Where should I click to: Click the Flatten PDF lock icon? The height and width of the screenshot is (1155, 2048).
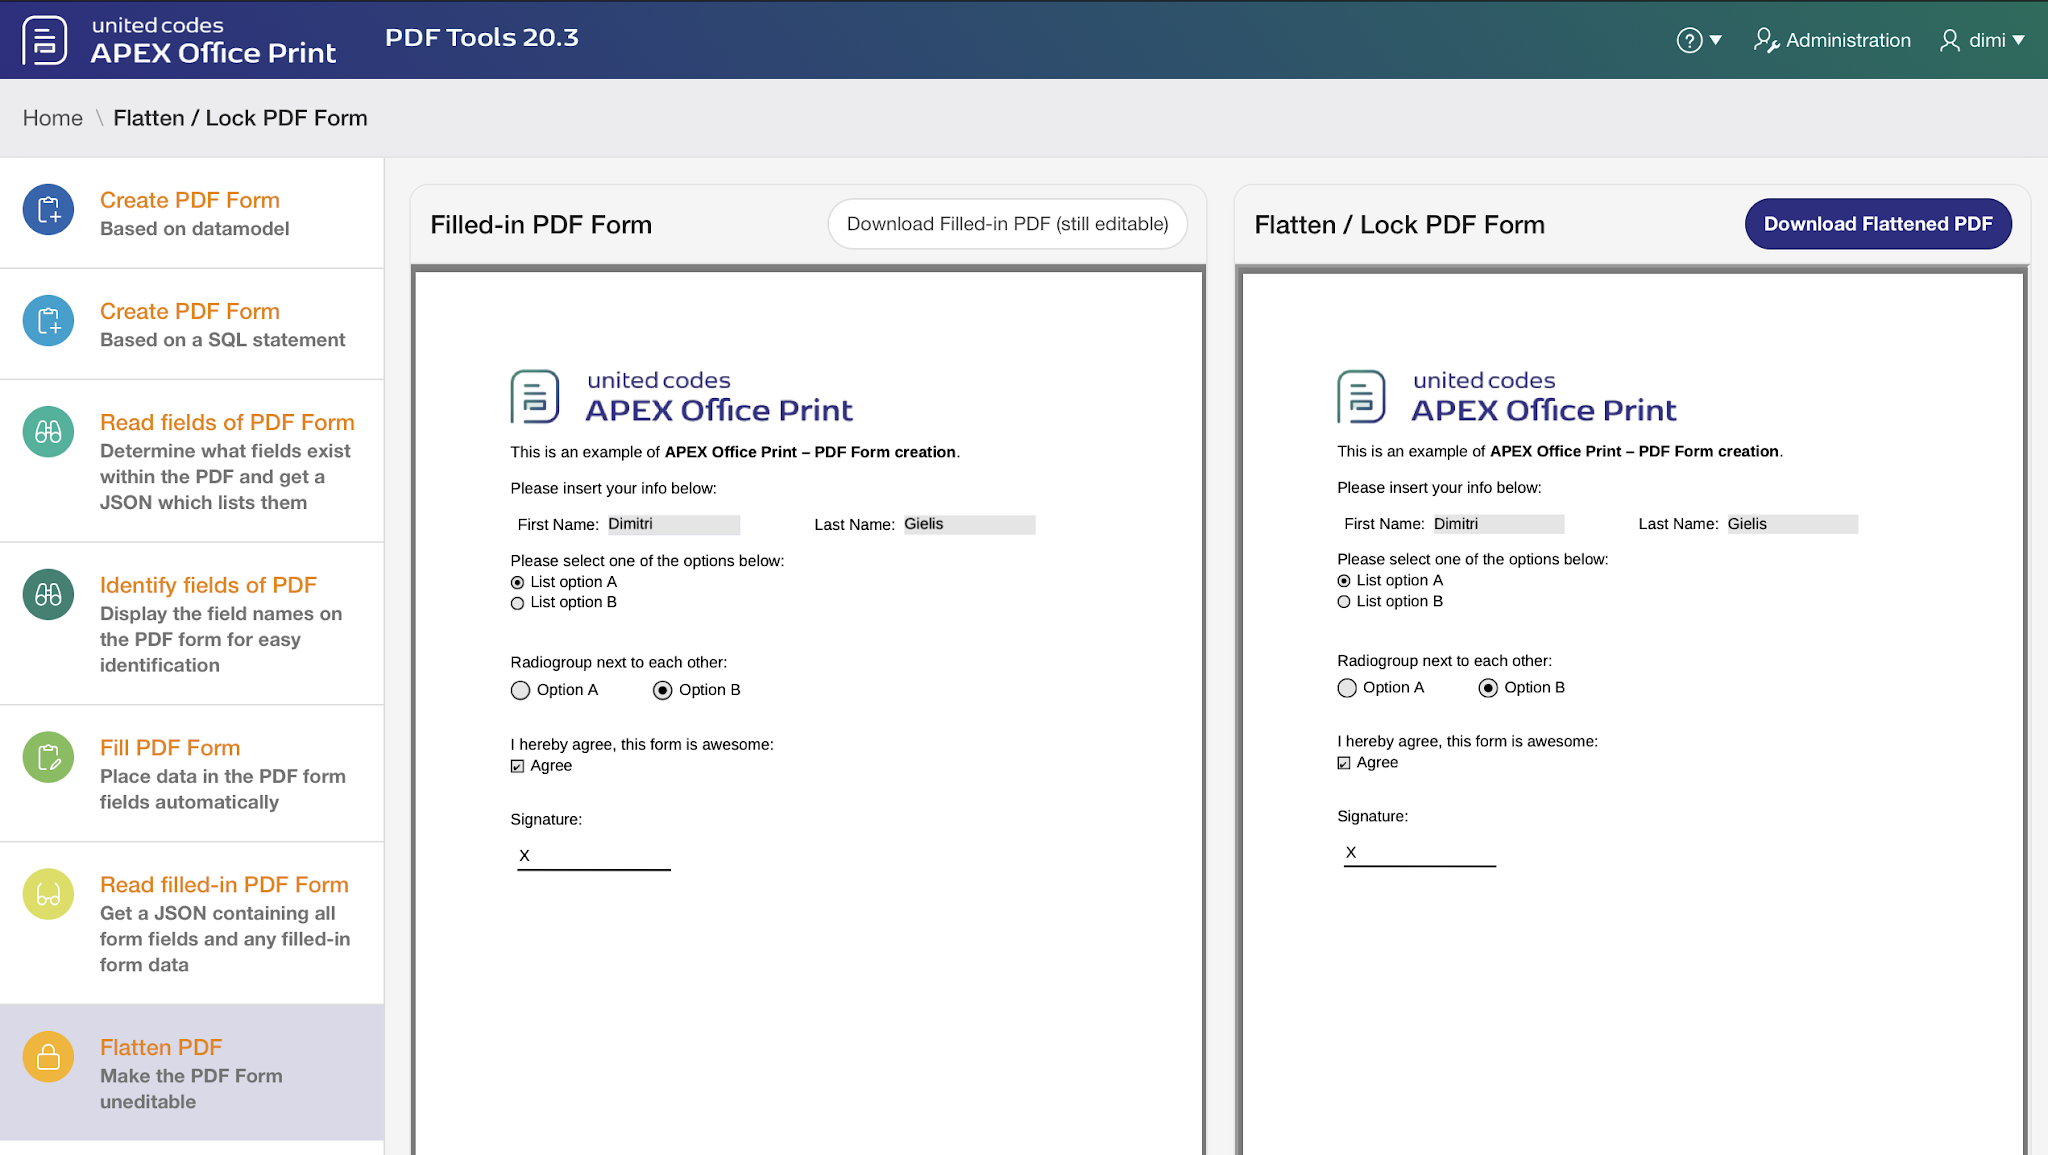click(48, 1058)
